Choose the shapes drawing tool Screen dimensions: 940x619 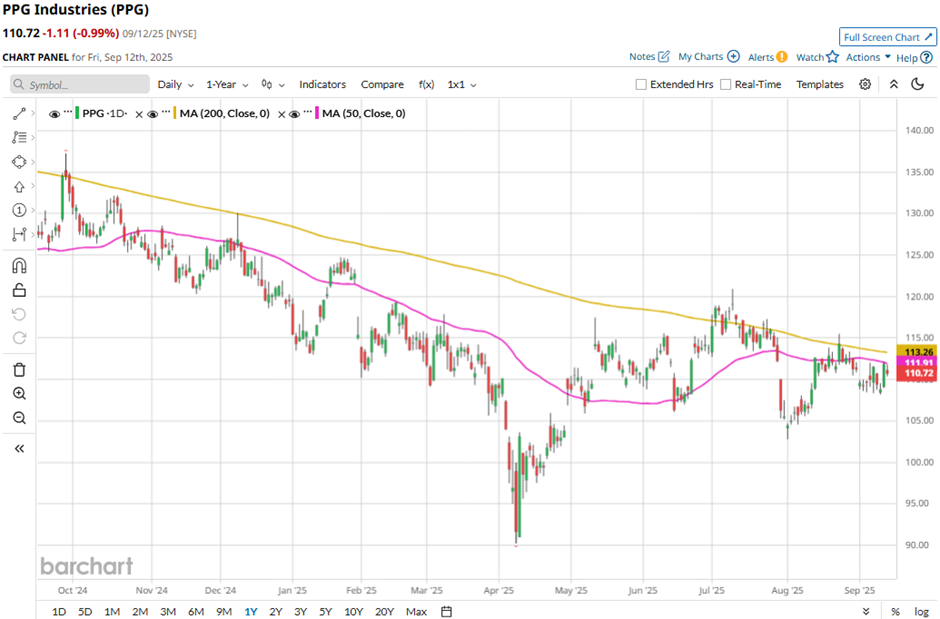coord(19,162)
